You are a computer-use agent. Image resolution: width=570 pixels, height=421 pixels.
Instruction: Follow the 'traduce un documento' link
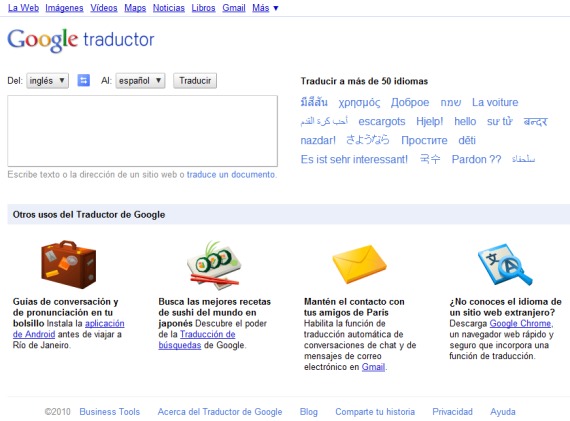[x=231, y=175]
